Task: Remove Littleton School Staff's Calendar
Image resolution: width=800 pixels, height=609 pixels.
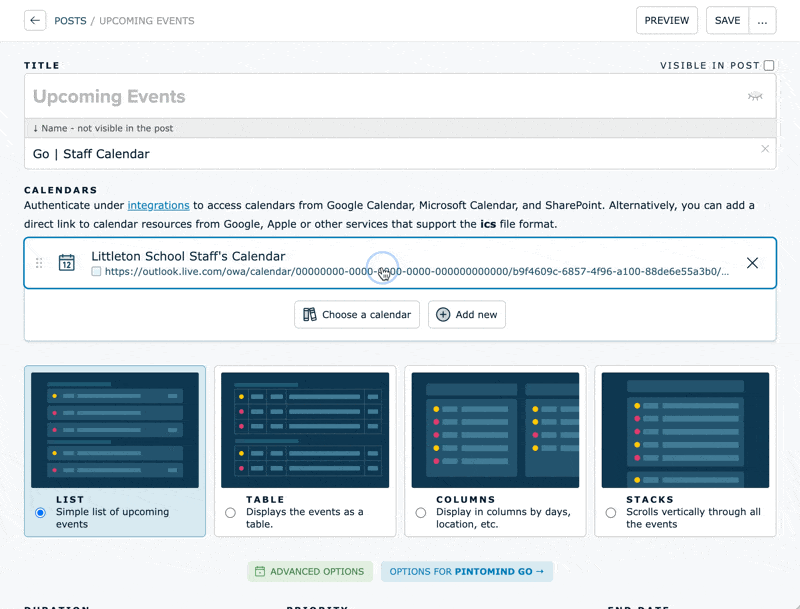Action: coord(752,263)
